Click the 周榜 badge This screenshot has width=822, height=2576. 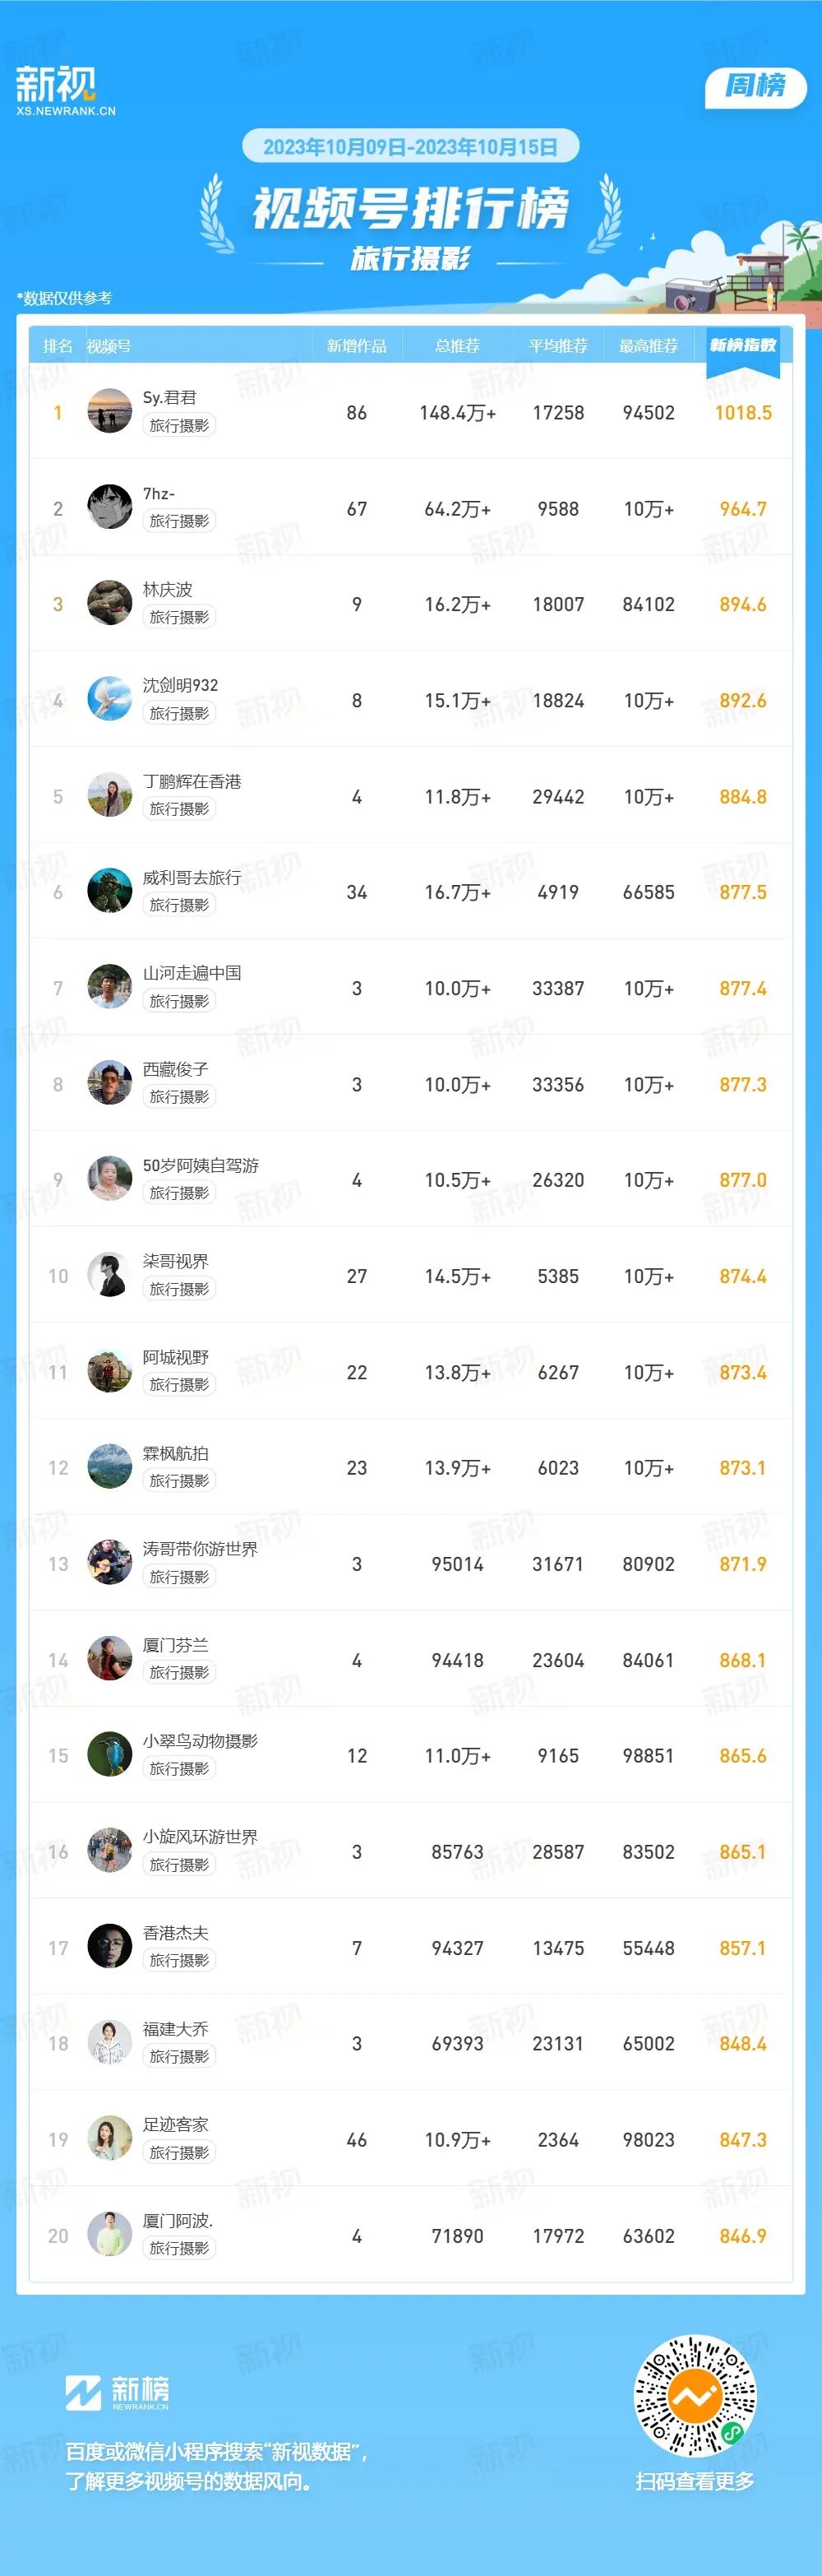755,86
